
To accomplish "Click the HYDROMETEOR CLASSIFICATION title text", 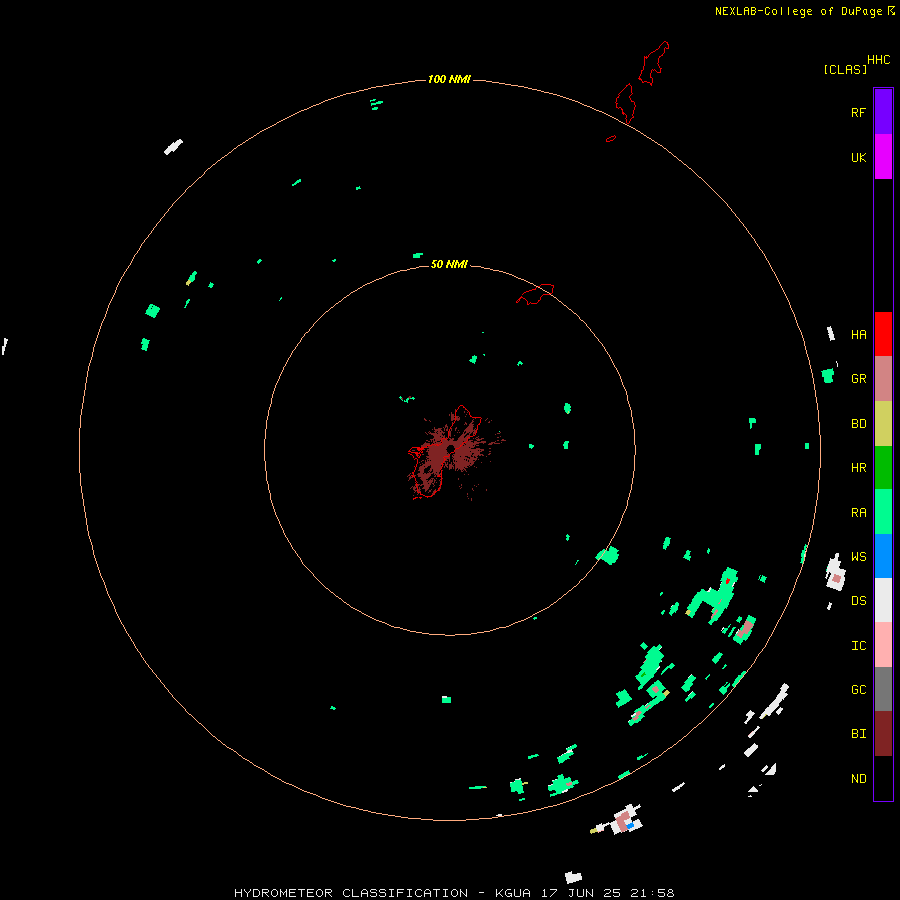I will point(351,893).
